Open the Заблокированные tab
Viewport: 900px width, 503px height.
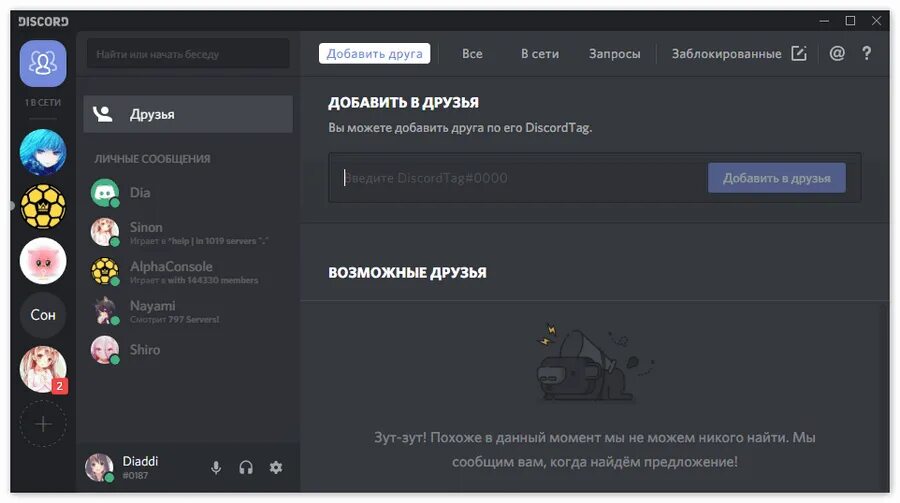tap(726, 53)
